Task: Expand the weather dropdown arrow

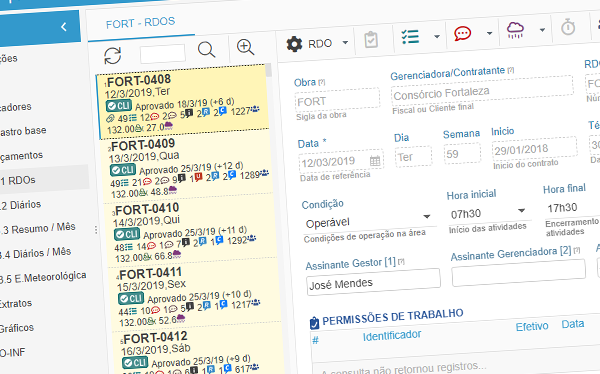Action: pyautogui.click(x=542, y=30)
